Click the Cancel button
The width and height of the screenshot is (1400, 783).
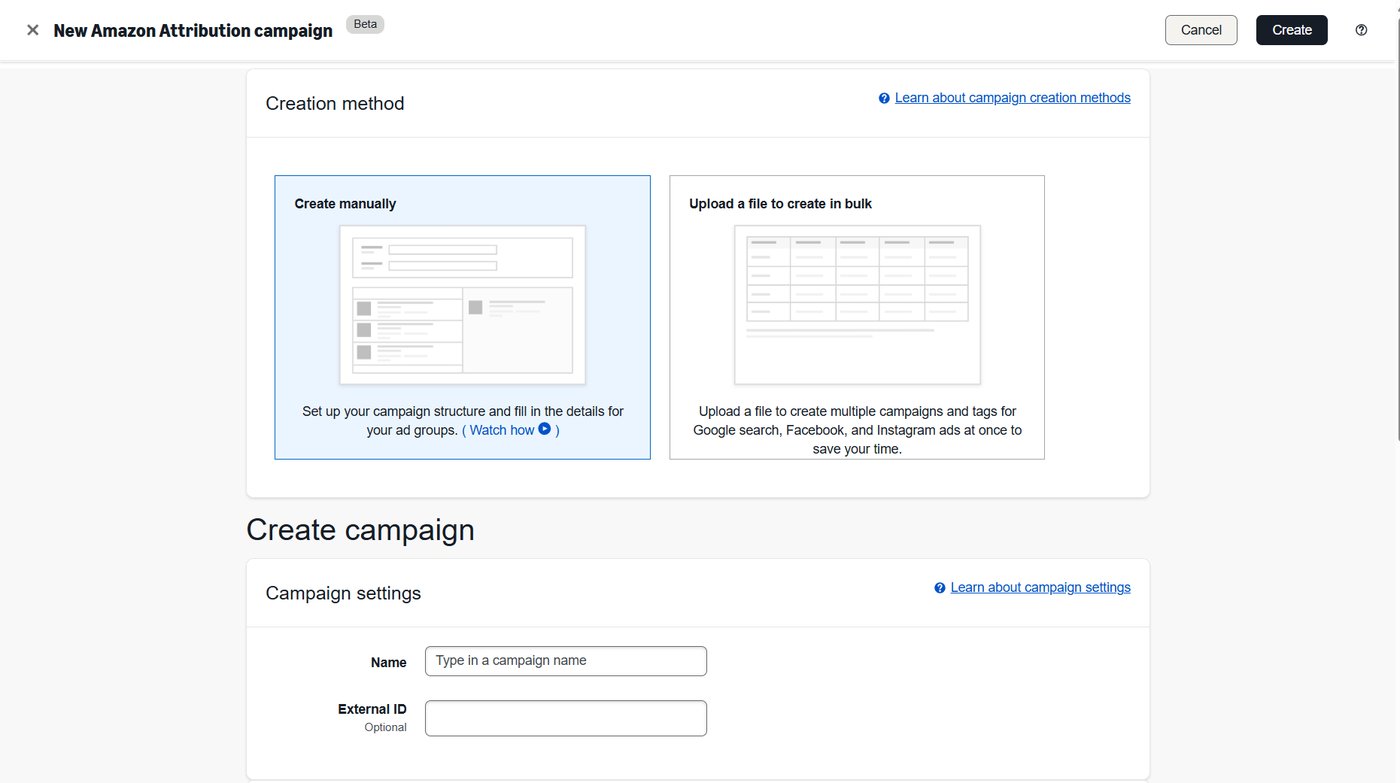1201,30
